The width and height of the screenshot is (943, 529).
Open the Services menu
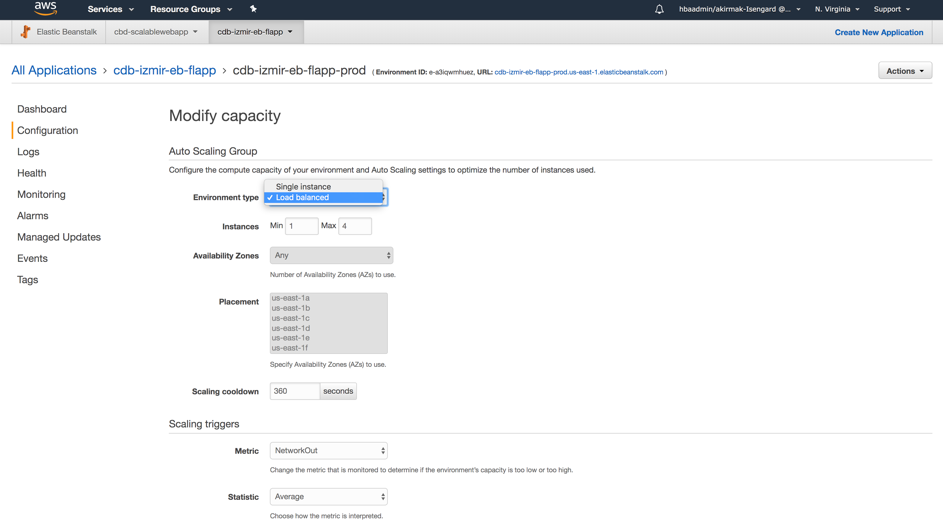[x=111, y=9]
